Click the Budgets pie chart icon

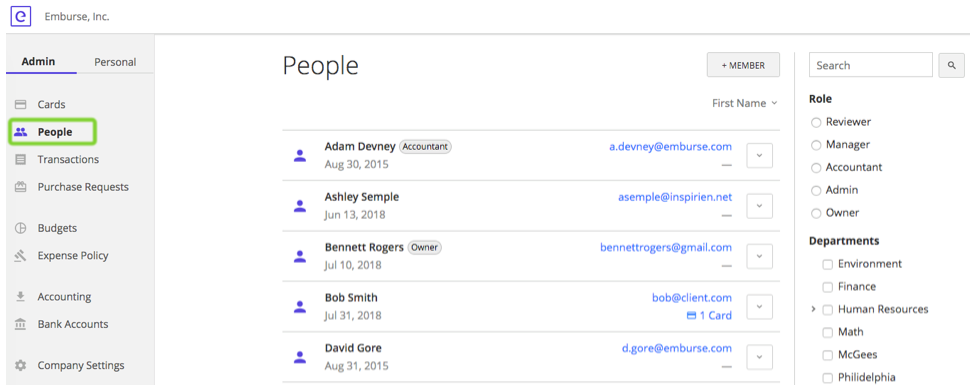[20, 228]
